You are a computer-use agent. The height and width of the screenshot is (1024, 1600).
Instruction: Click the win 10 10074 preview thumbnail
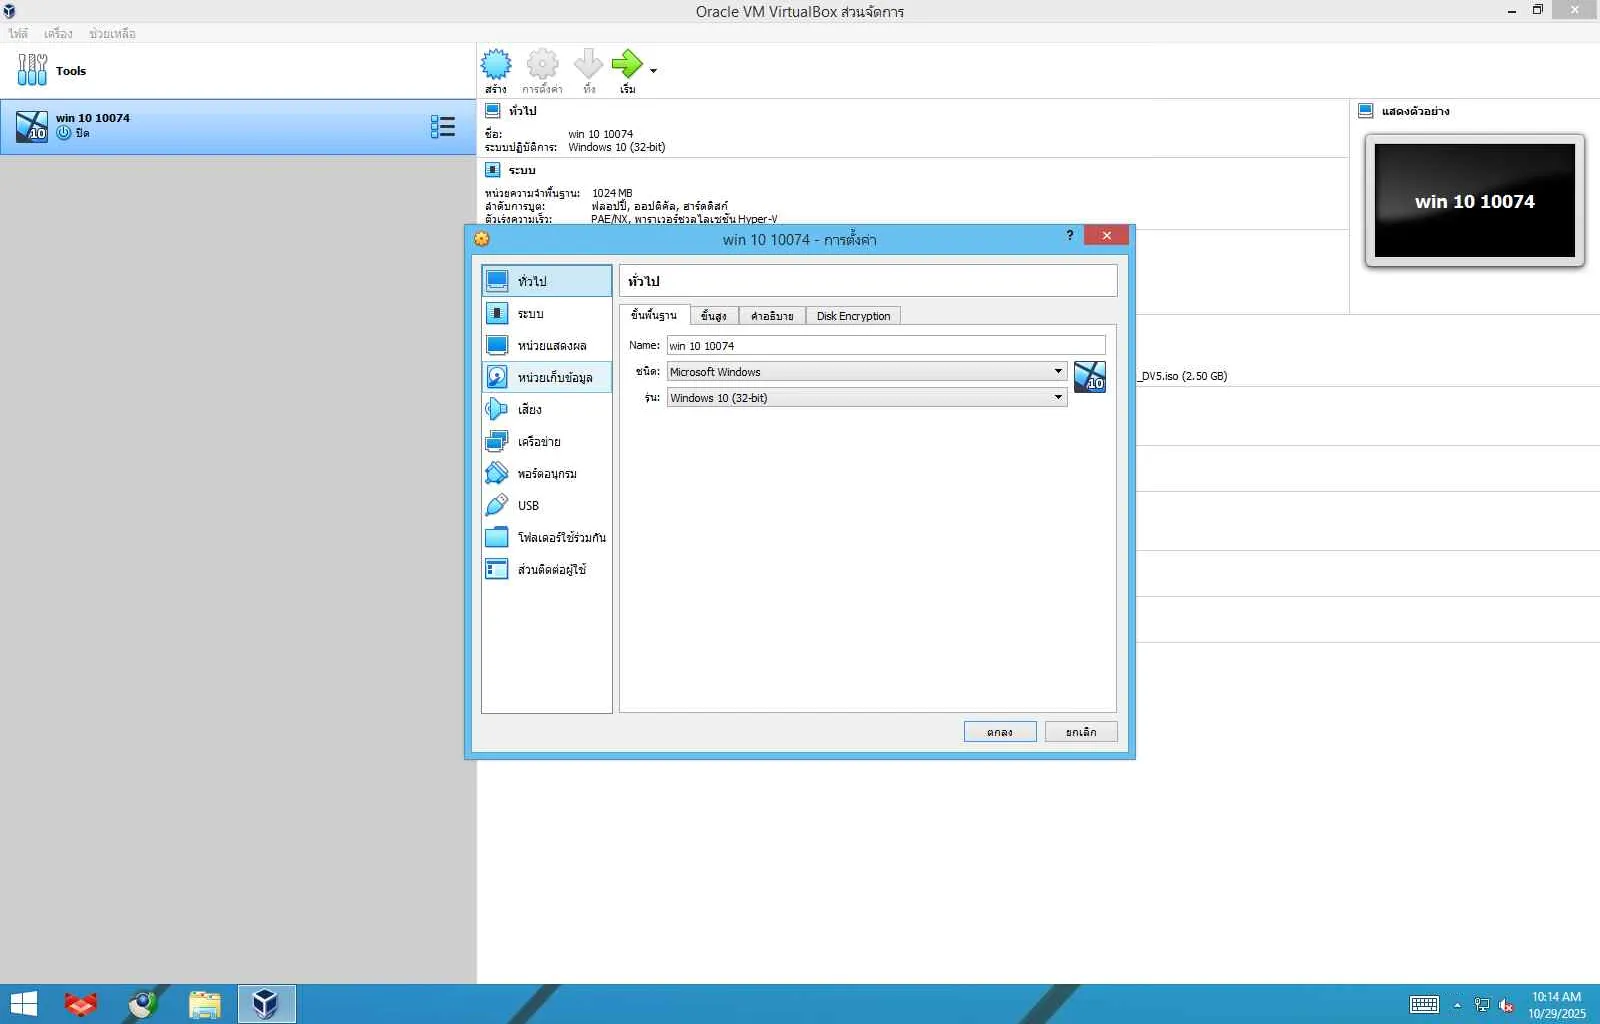1475,201
